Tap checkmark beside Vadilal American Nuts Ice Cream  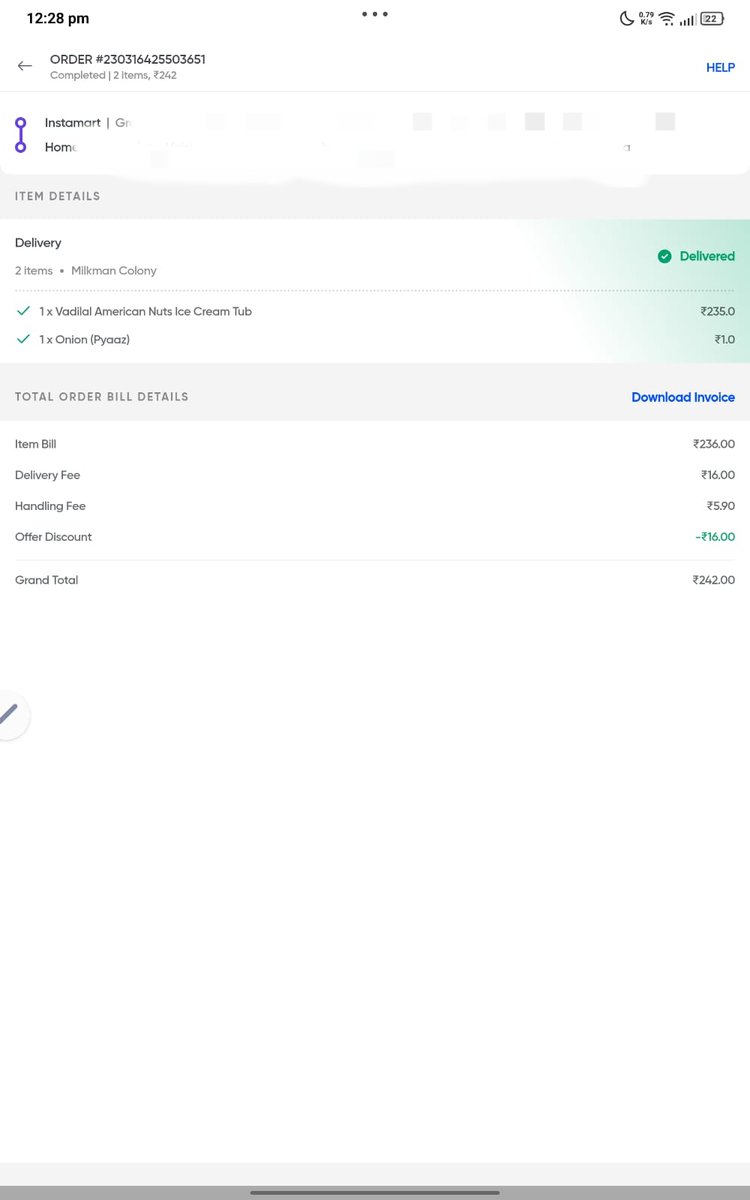(x=24, y=311)
